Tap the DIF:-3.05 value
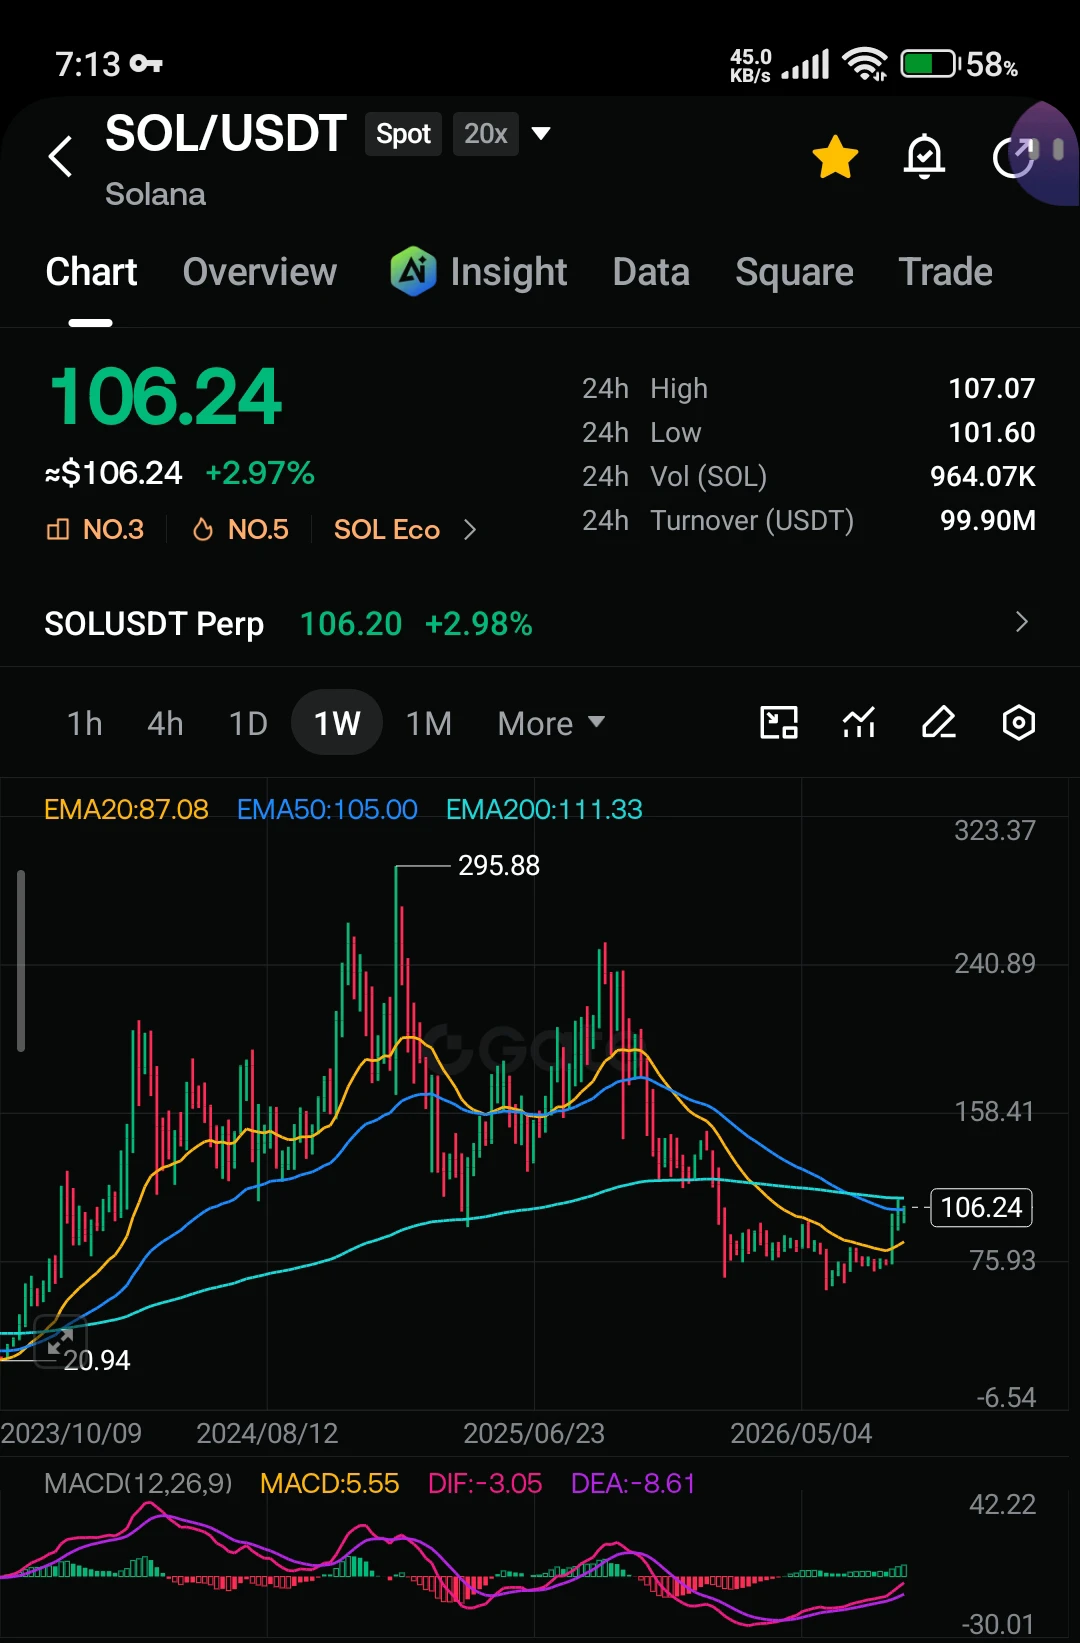Screen dimensions: 1080x1643 485,1483
